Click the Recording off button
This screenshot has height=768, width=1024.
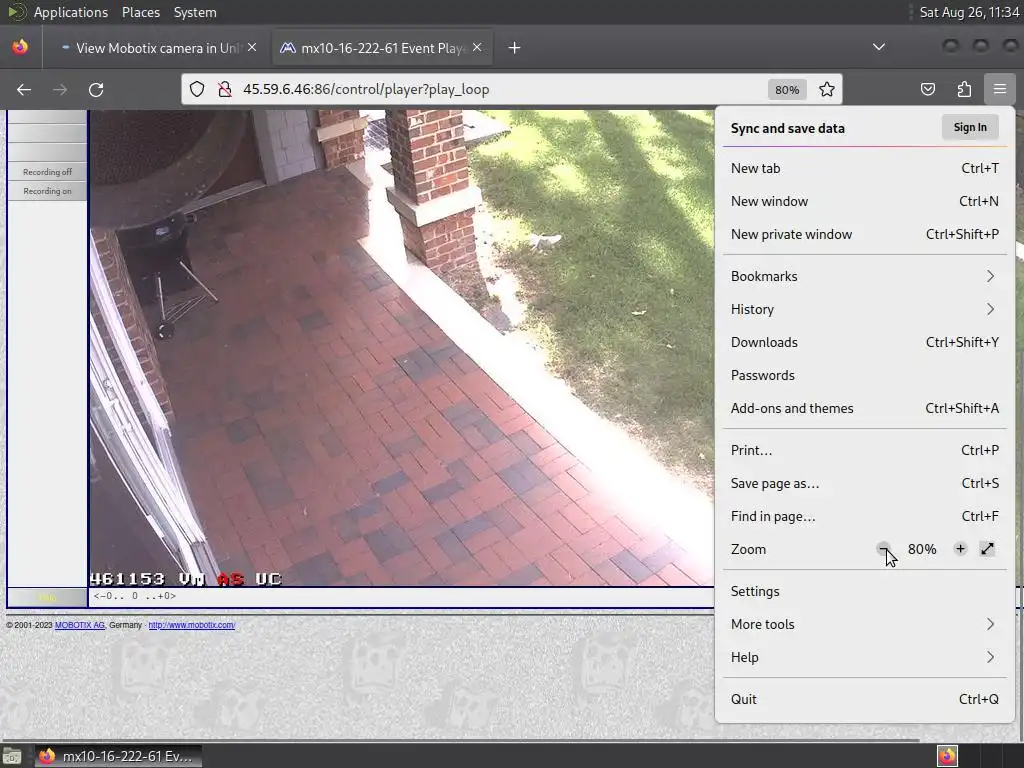[47, 172]
